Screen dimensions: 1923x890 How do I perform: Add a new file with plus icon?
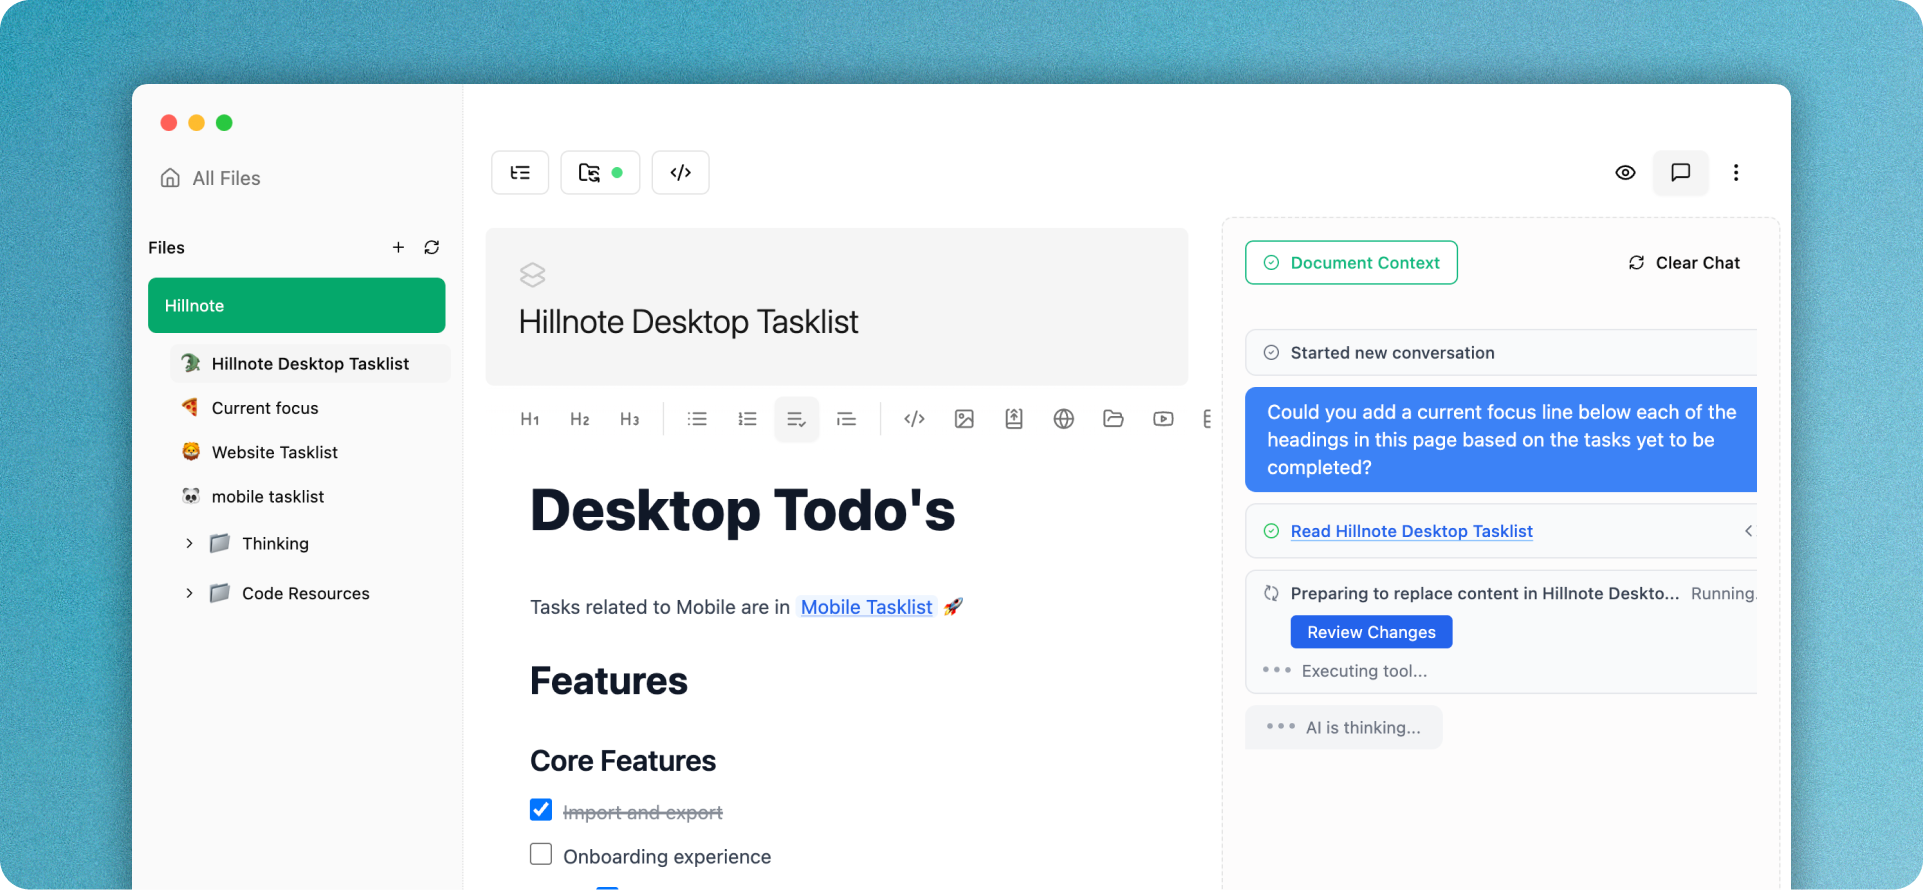click(x=398, y=247)
